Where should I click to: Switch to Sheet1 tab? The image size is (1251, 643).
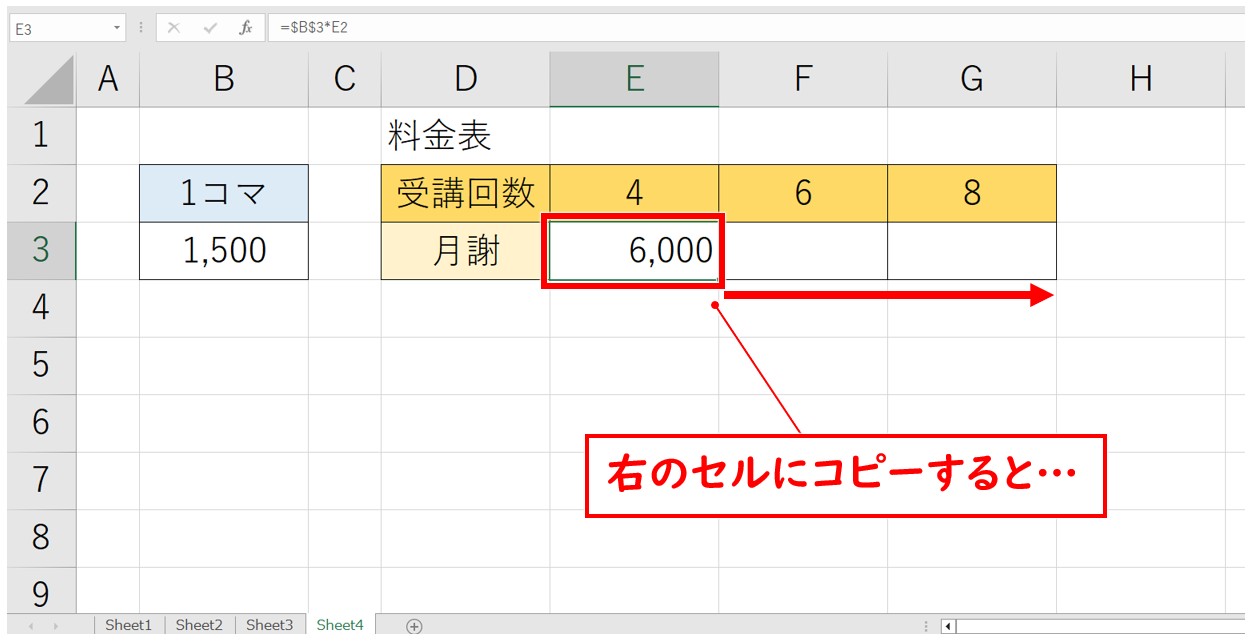pyautogui.click(x=128, y=625)
